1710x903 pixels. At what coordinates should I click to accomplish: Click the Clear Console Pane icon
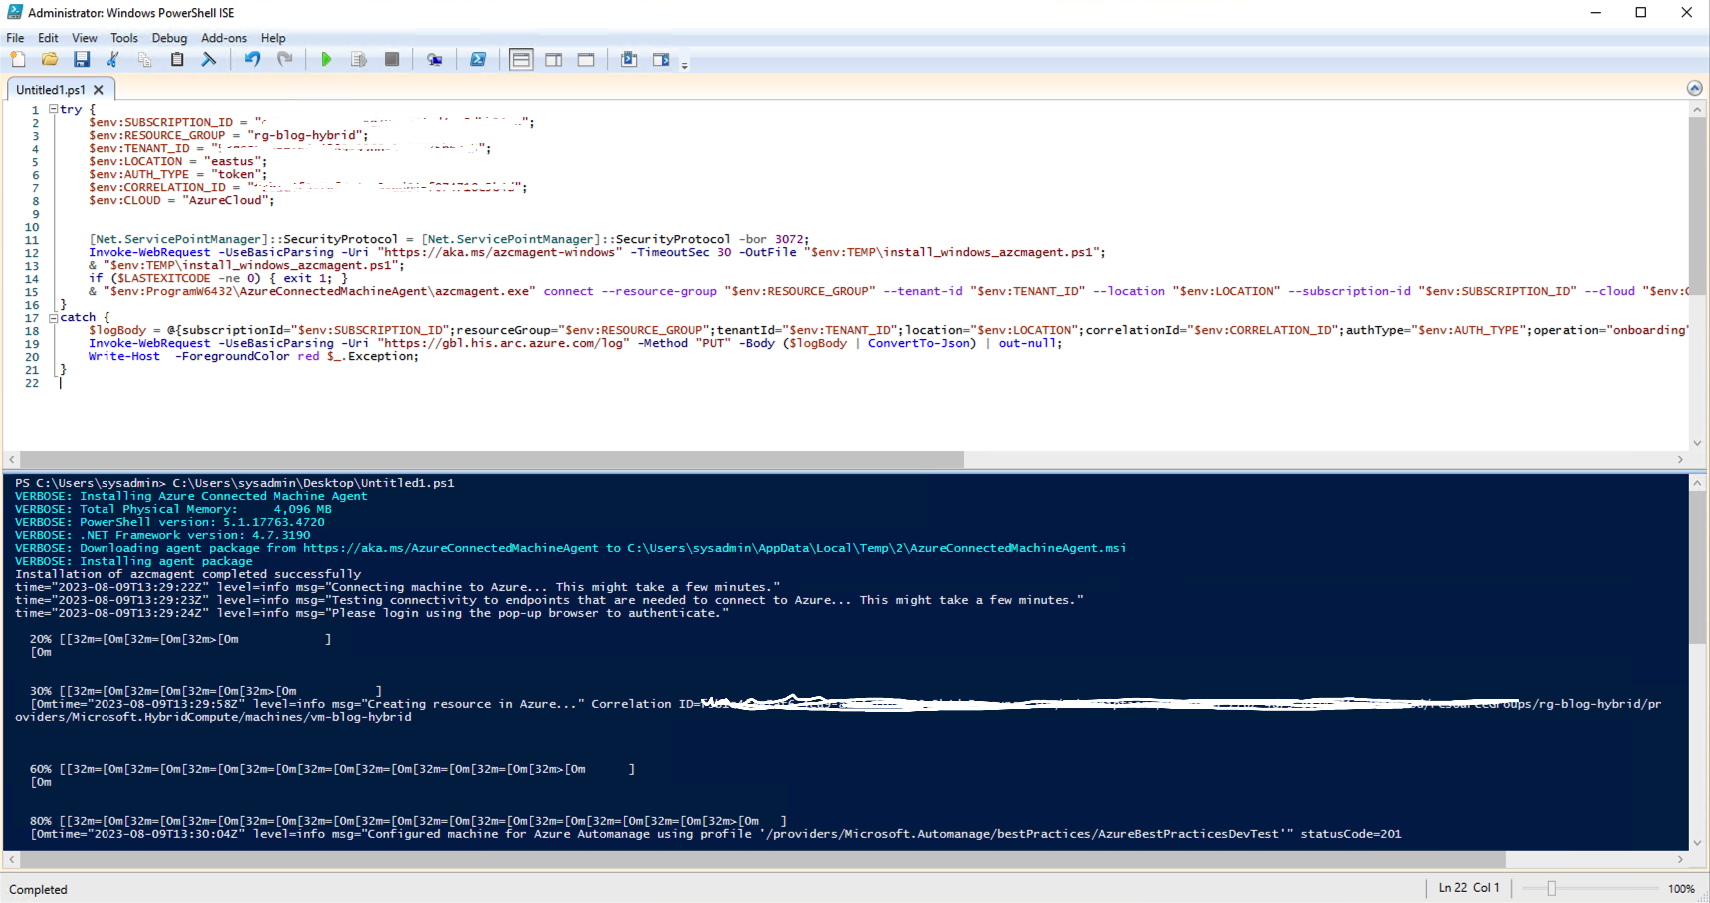(209, 60)
